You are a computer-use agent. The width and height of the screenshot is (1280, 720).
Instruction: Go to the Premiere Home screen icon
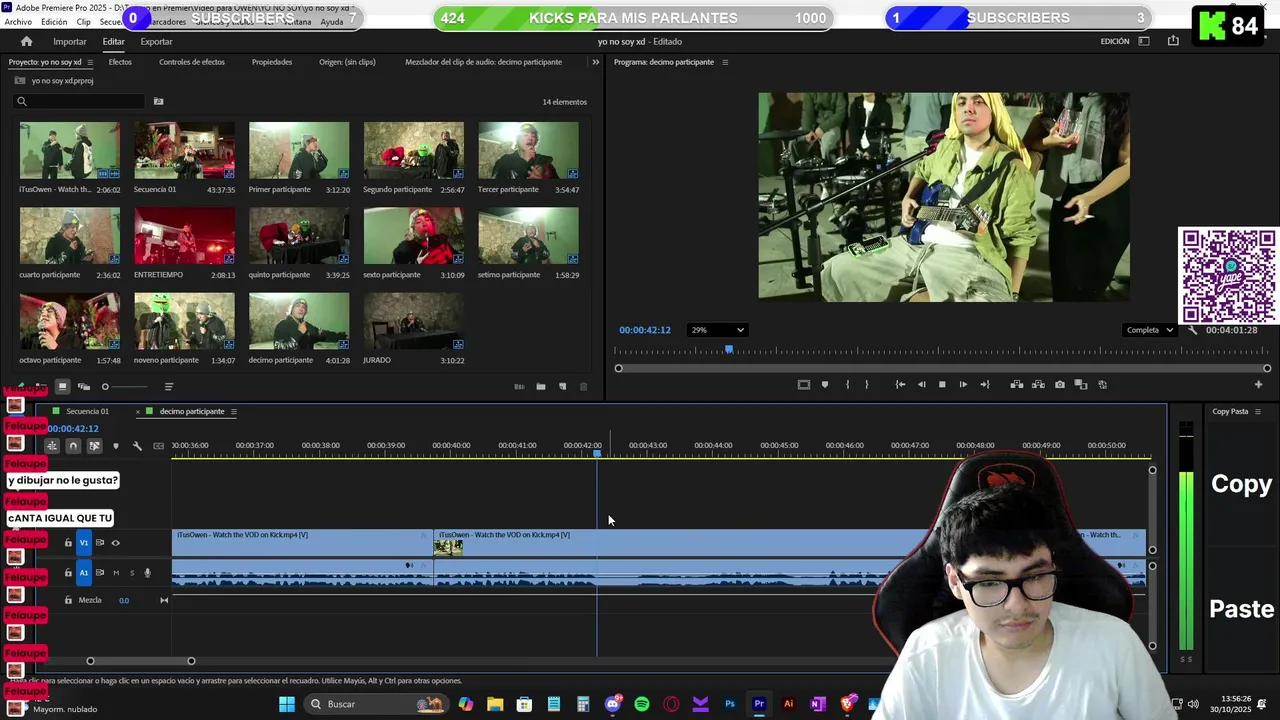pyautogui.click(x=26, y=41)
